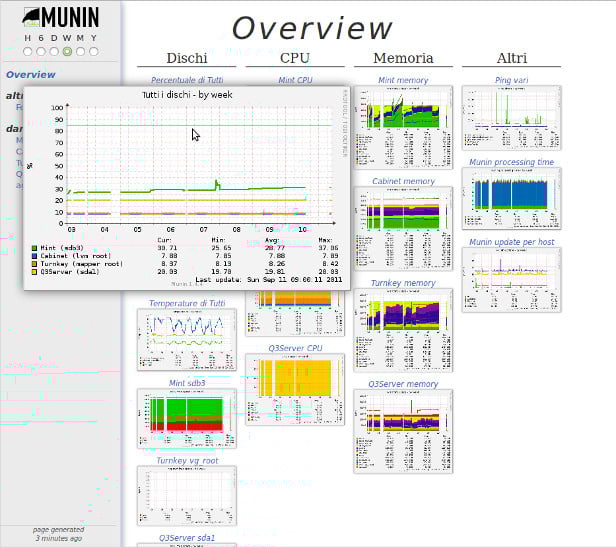The width and height of the screenshot is (616, 548).
Task: Click the Turnkey vg_root graph thumbnail
Action: click(187, 495)
